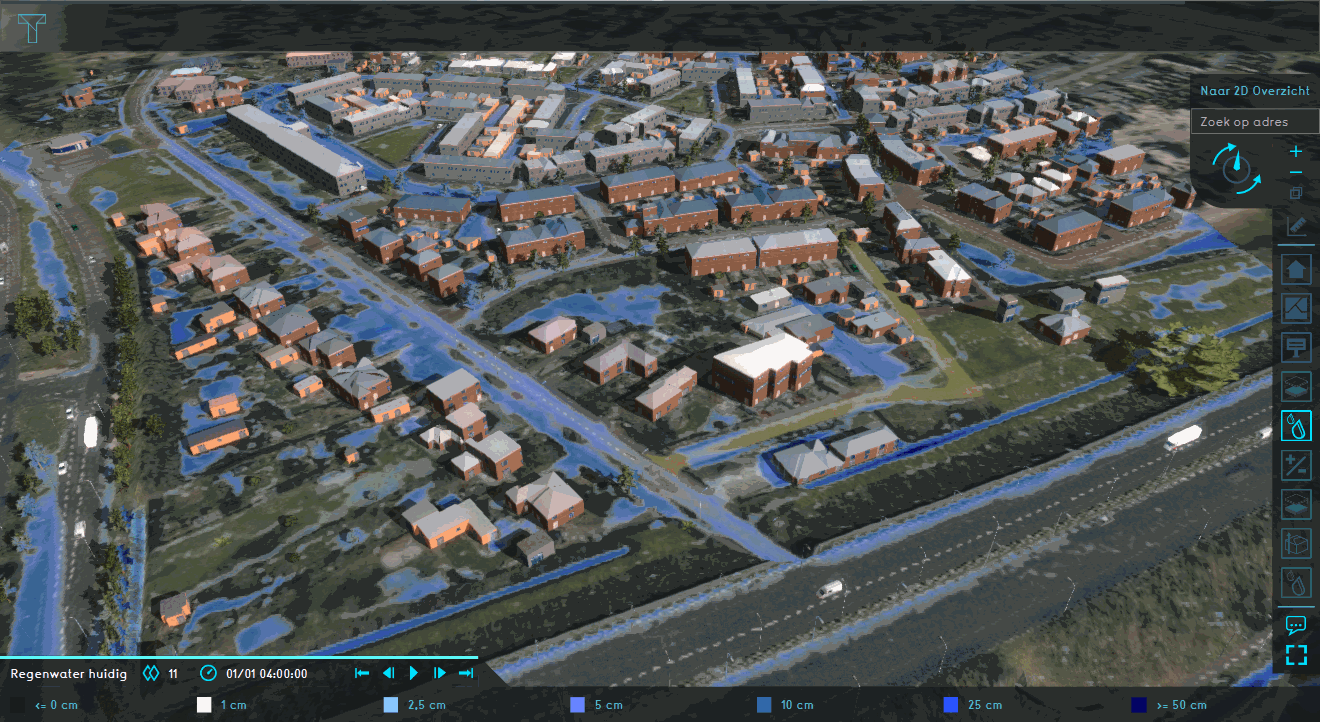Click the cyan timeline progress bar
Screen dimensions: 1320x722
239,658
